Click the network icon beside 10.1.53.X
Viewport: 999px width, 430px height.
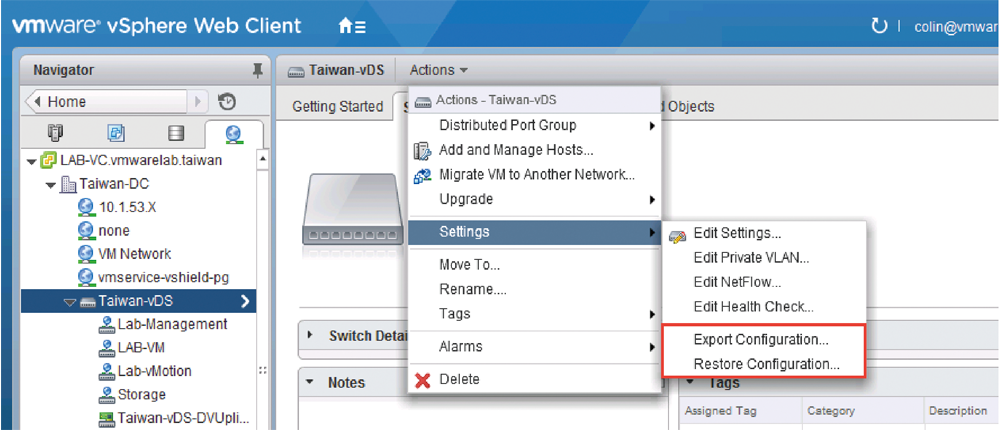(86, 206)
